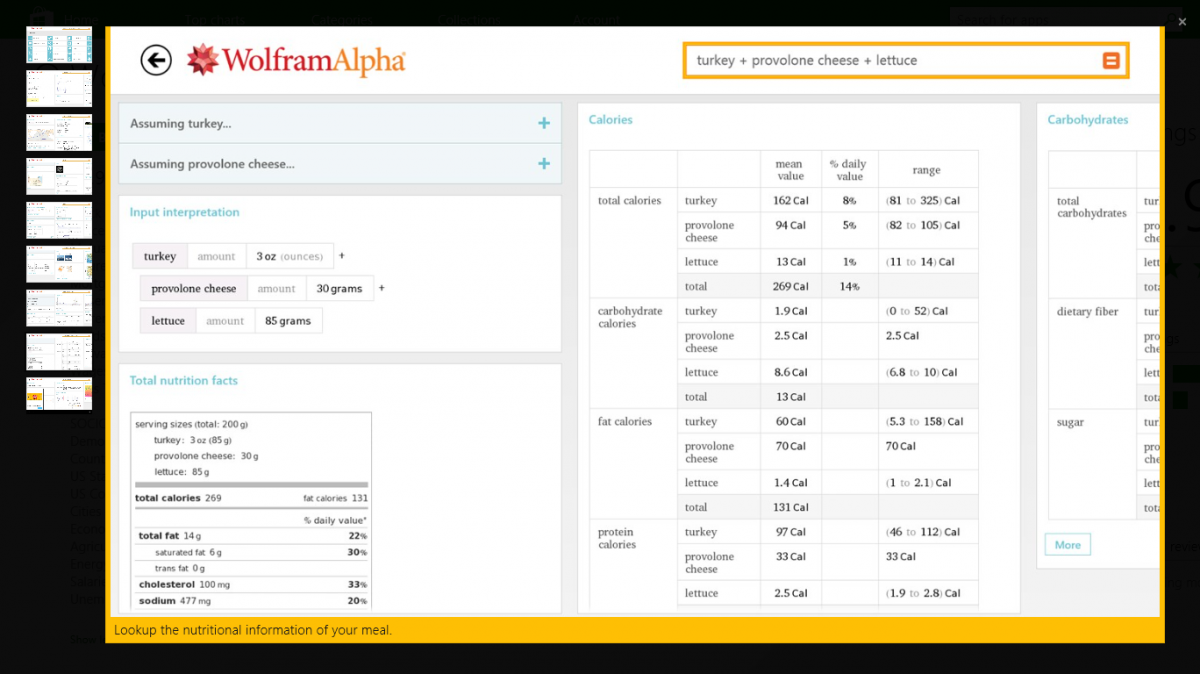
Task: Click the back arrow beside the WolframAlpha logo
Action: click(x=156, y=60)
